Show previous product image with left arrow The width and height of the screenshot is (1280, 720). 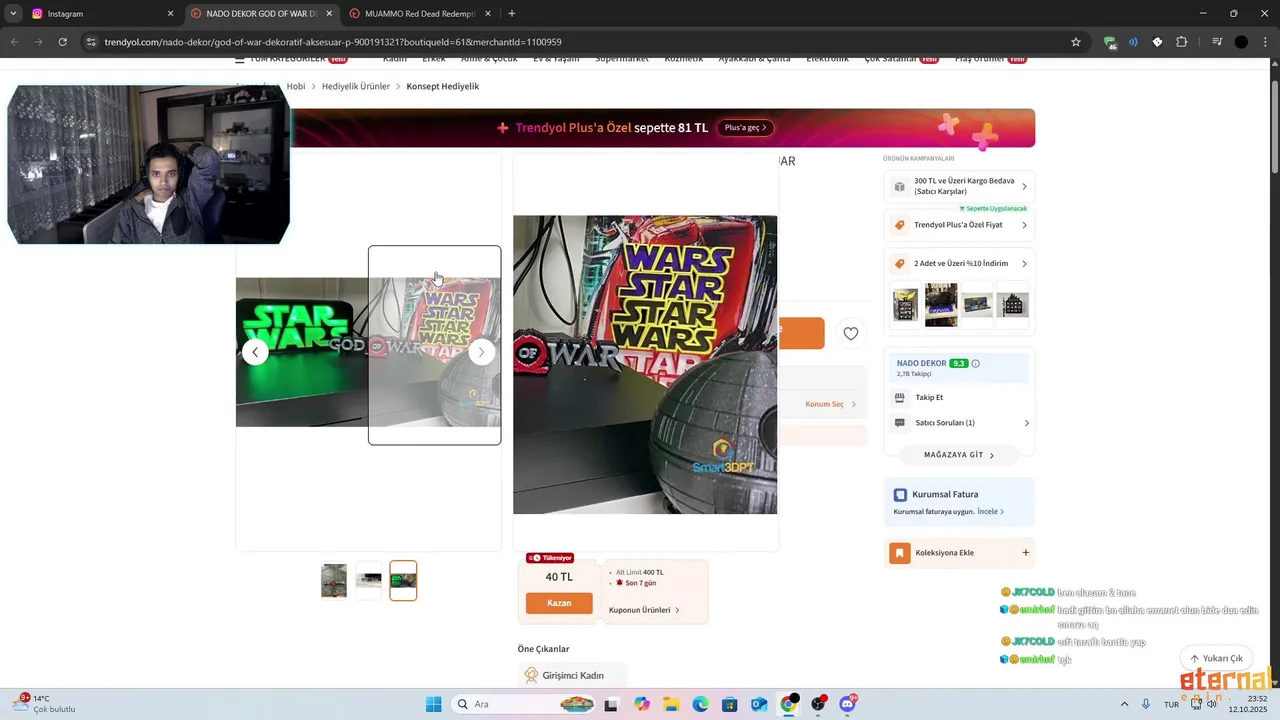(255, 352)
